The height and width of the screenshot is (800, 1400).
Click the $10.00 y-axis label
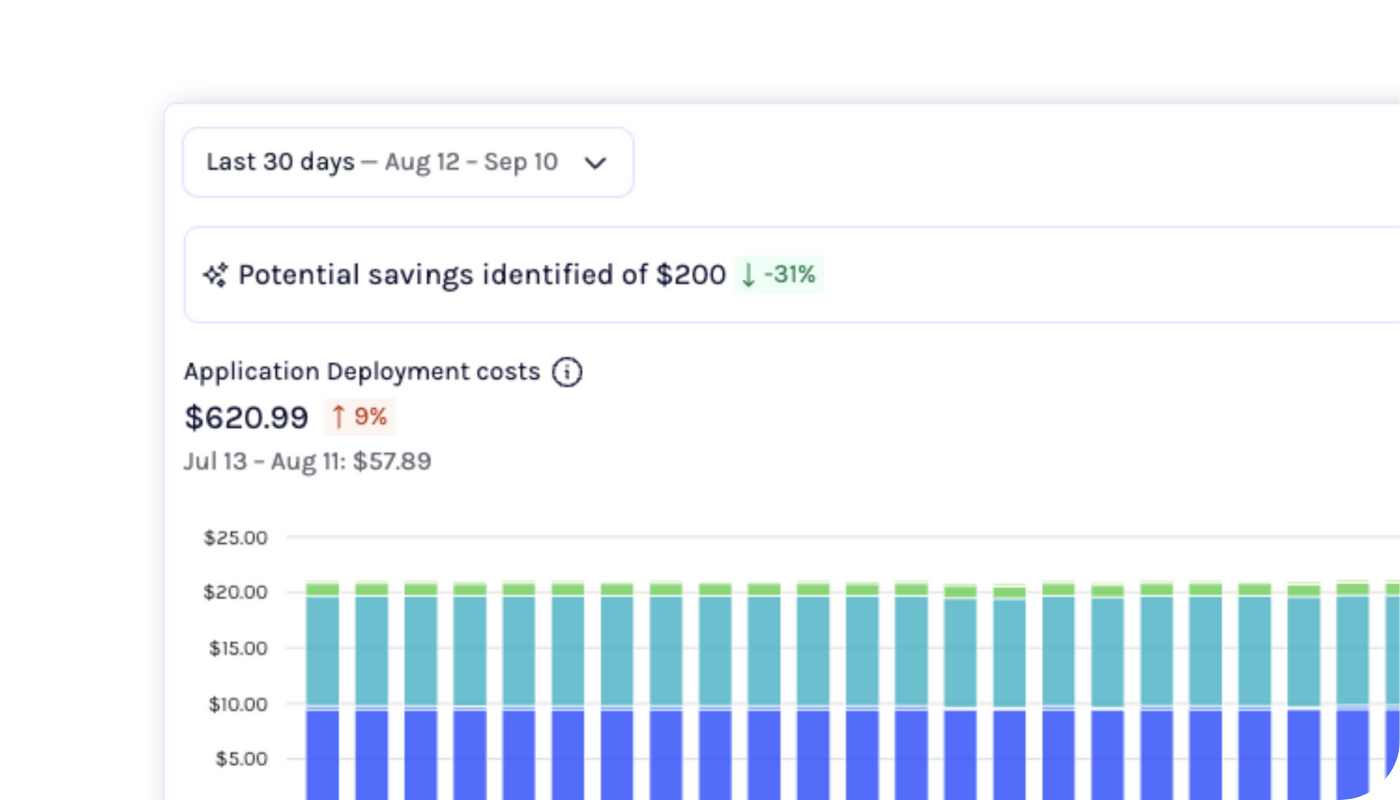(236, 704)
